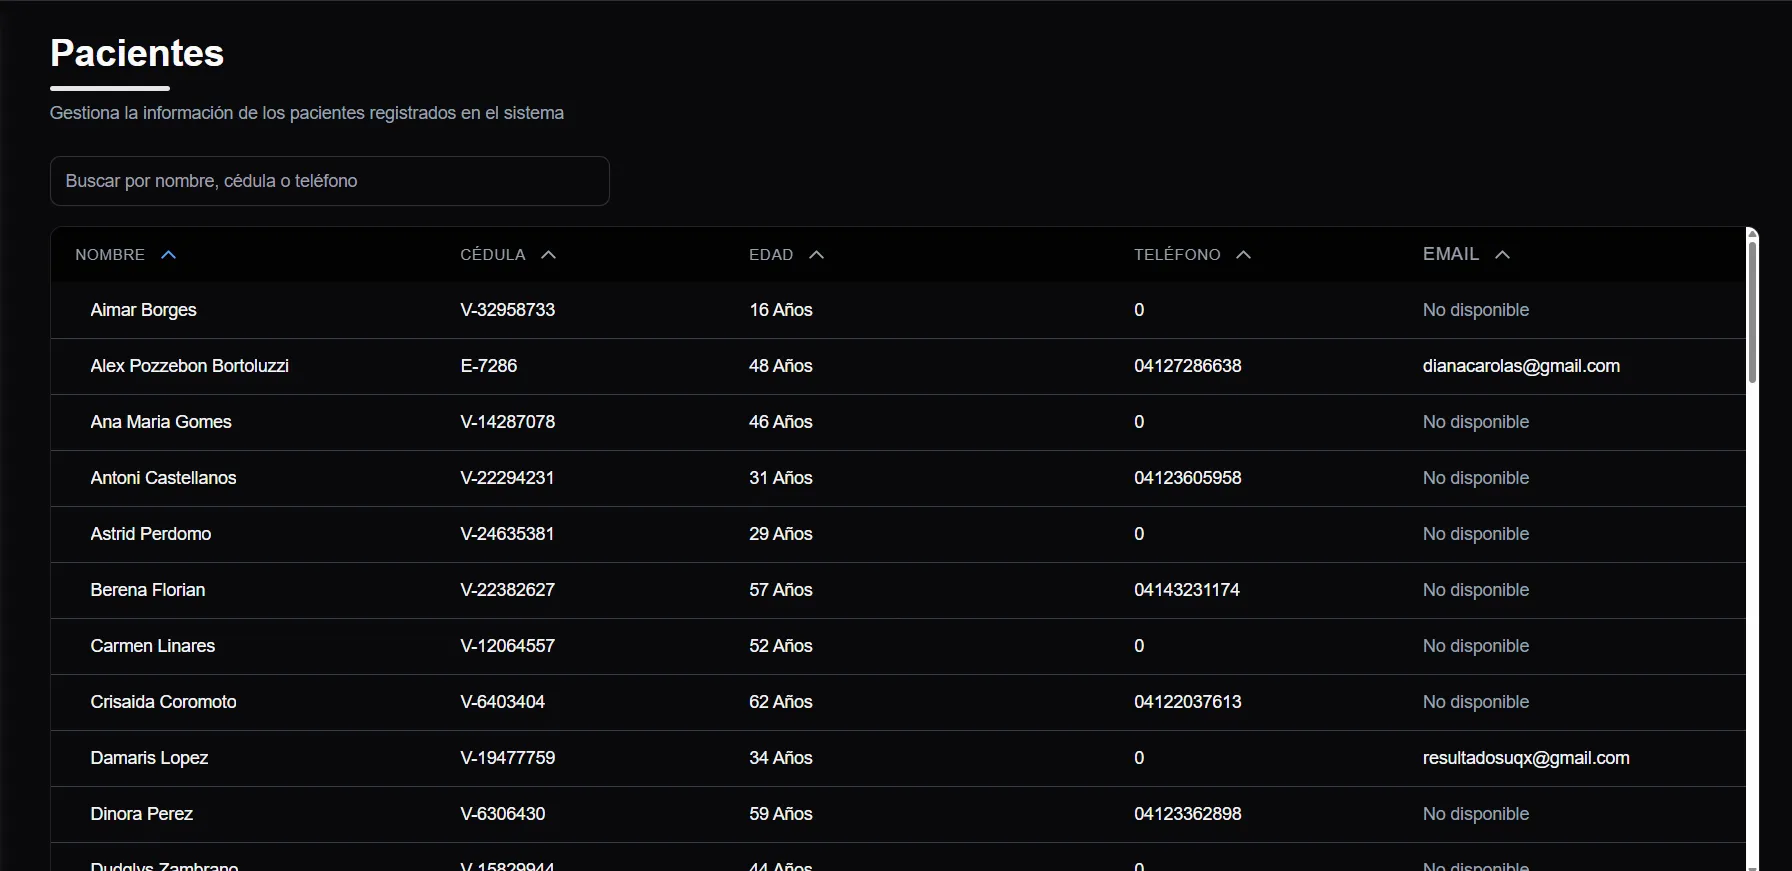Click age 34 Años
This screenshot has height=871, width=1792.
(781, 758)
